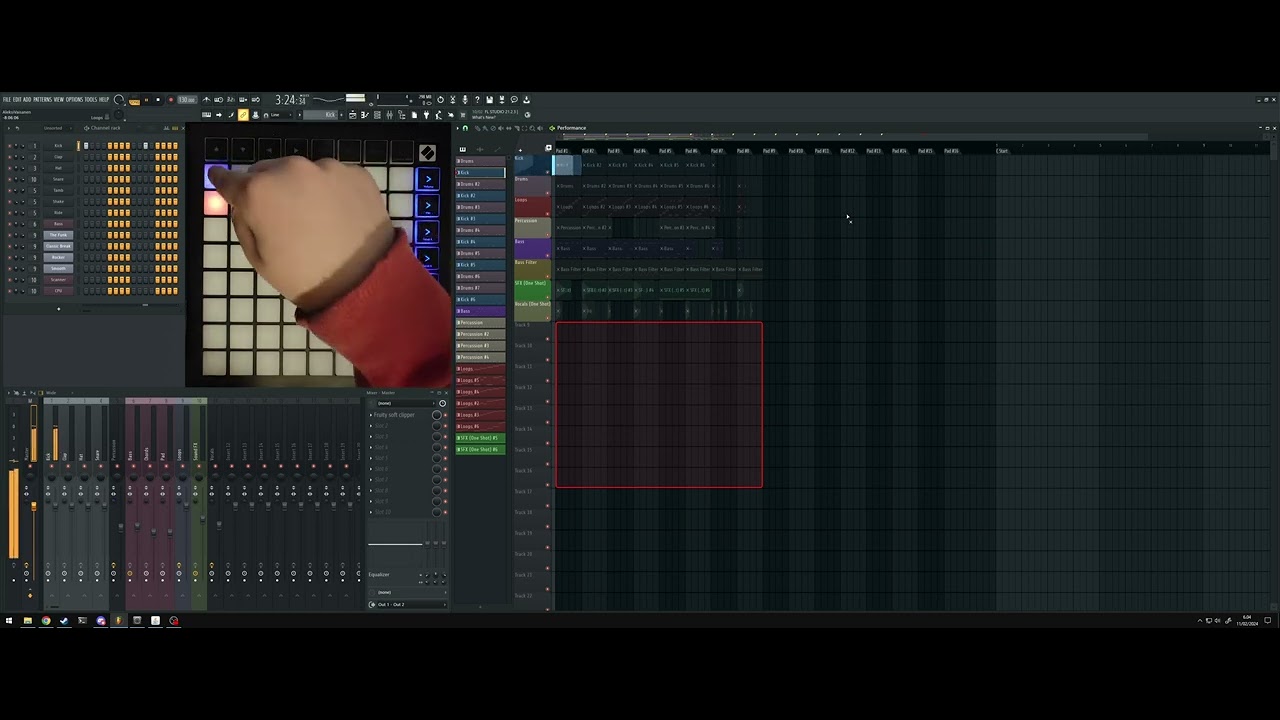Open the EDIT menu
The image size is (1280, 720).
[17, 100]
